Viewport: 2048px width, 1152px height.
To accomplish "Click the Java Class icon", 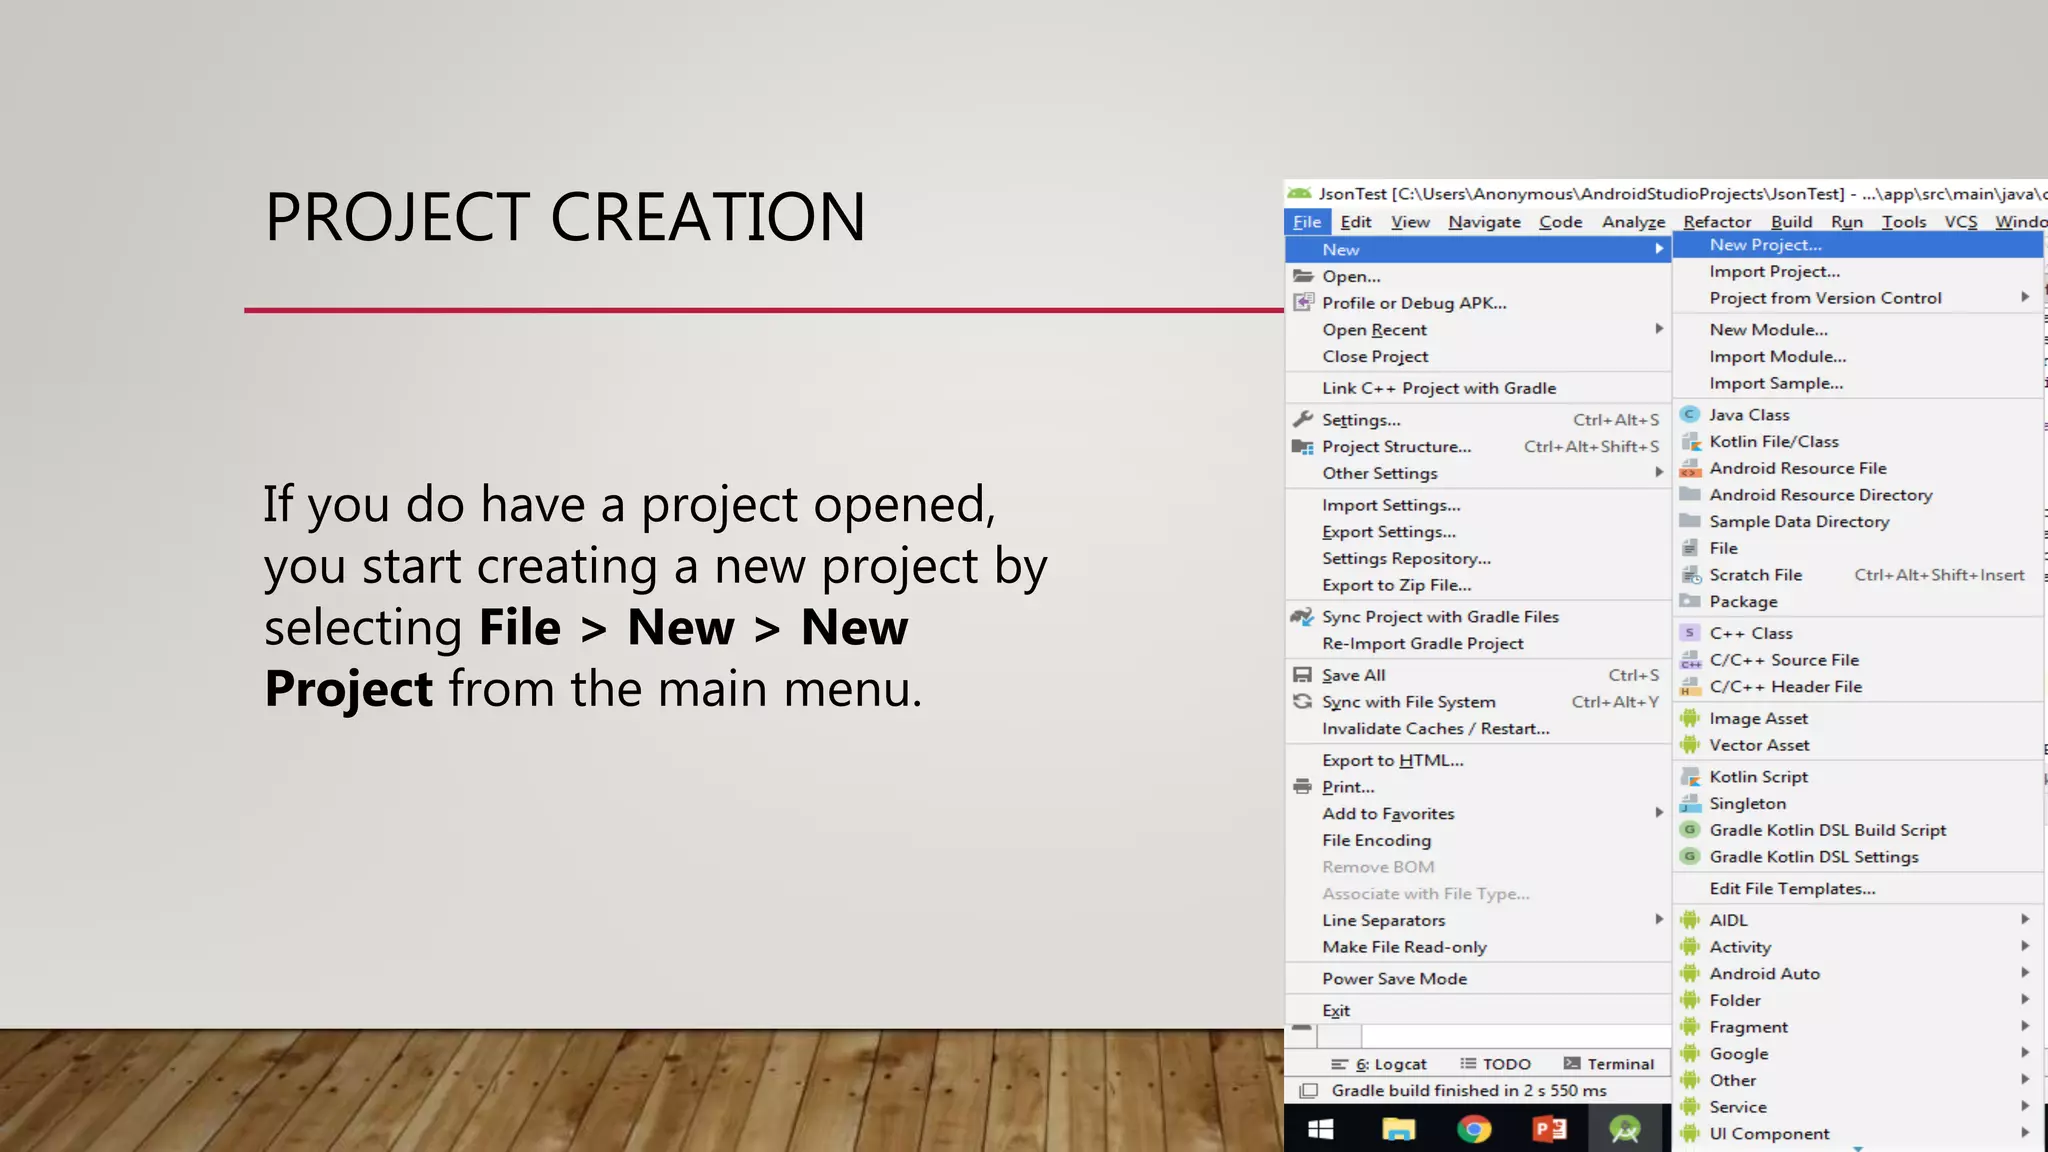I will point(1690,414).
